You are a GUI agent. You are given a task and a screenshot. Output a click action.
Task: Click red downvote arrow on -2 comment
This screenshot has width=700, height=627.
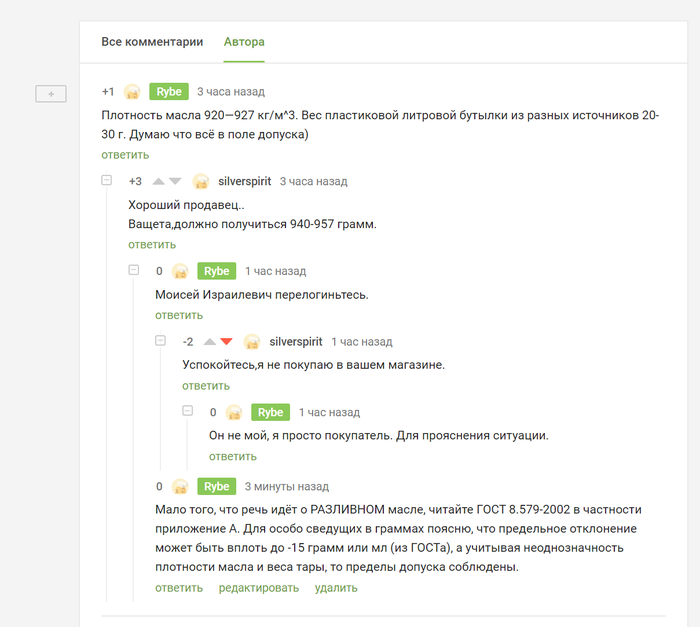pos(226,341)
